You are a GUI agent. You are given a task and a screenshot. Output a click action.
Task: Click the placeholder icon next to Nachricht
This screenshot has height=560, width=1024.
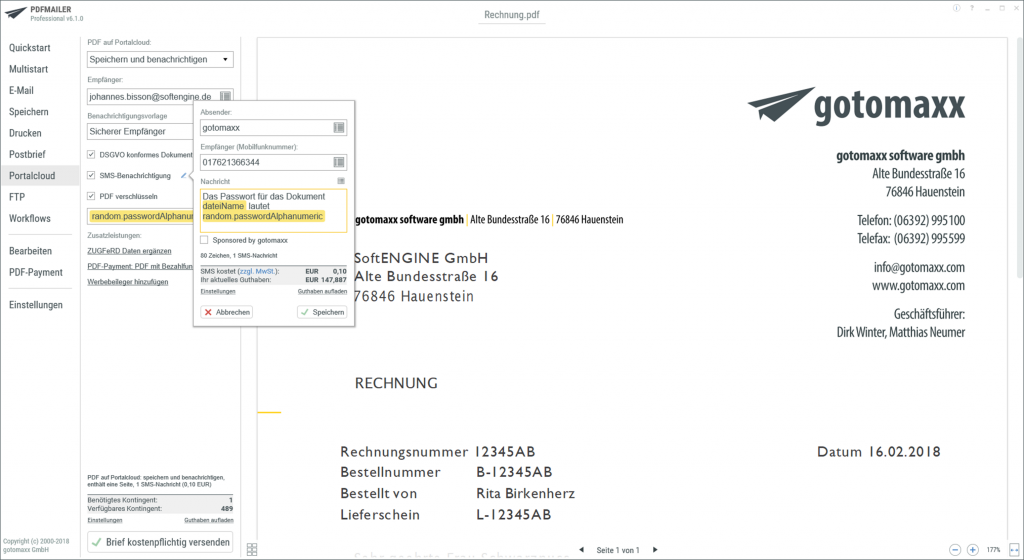pyautogui.click(x=340, y=181)
